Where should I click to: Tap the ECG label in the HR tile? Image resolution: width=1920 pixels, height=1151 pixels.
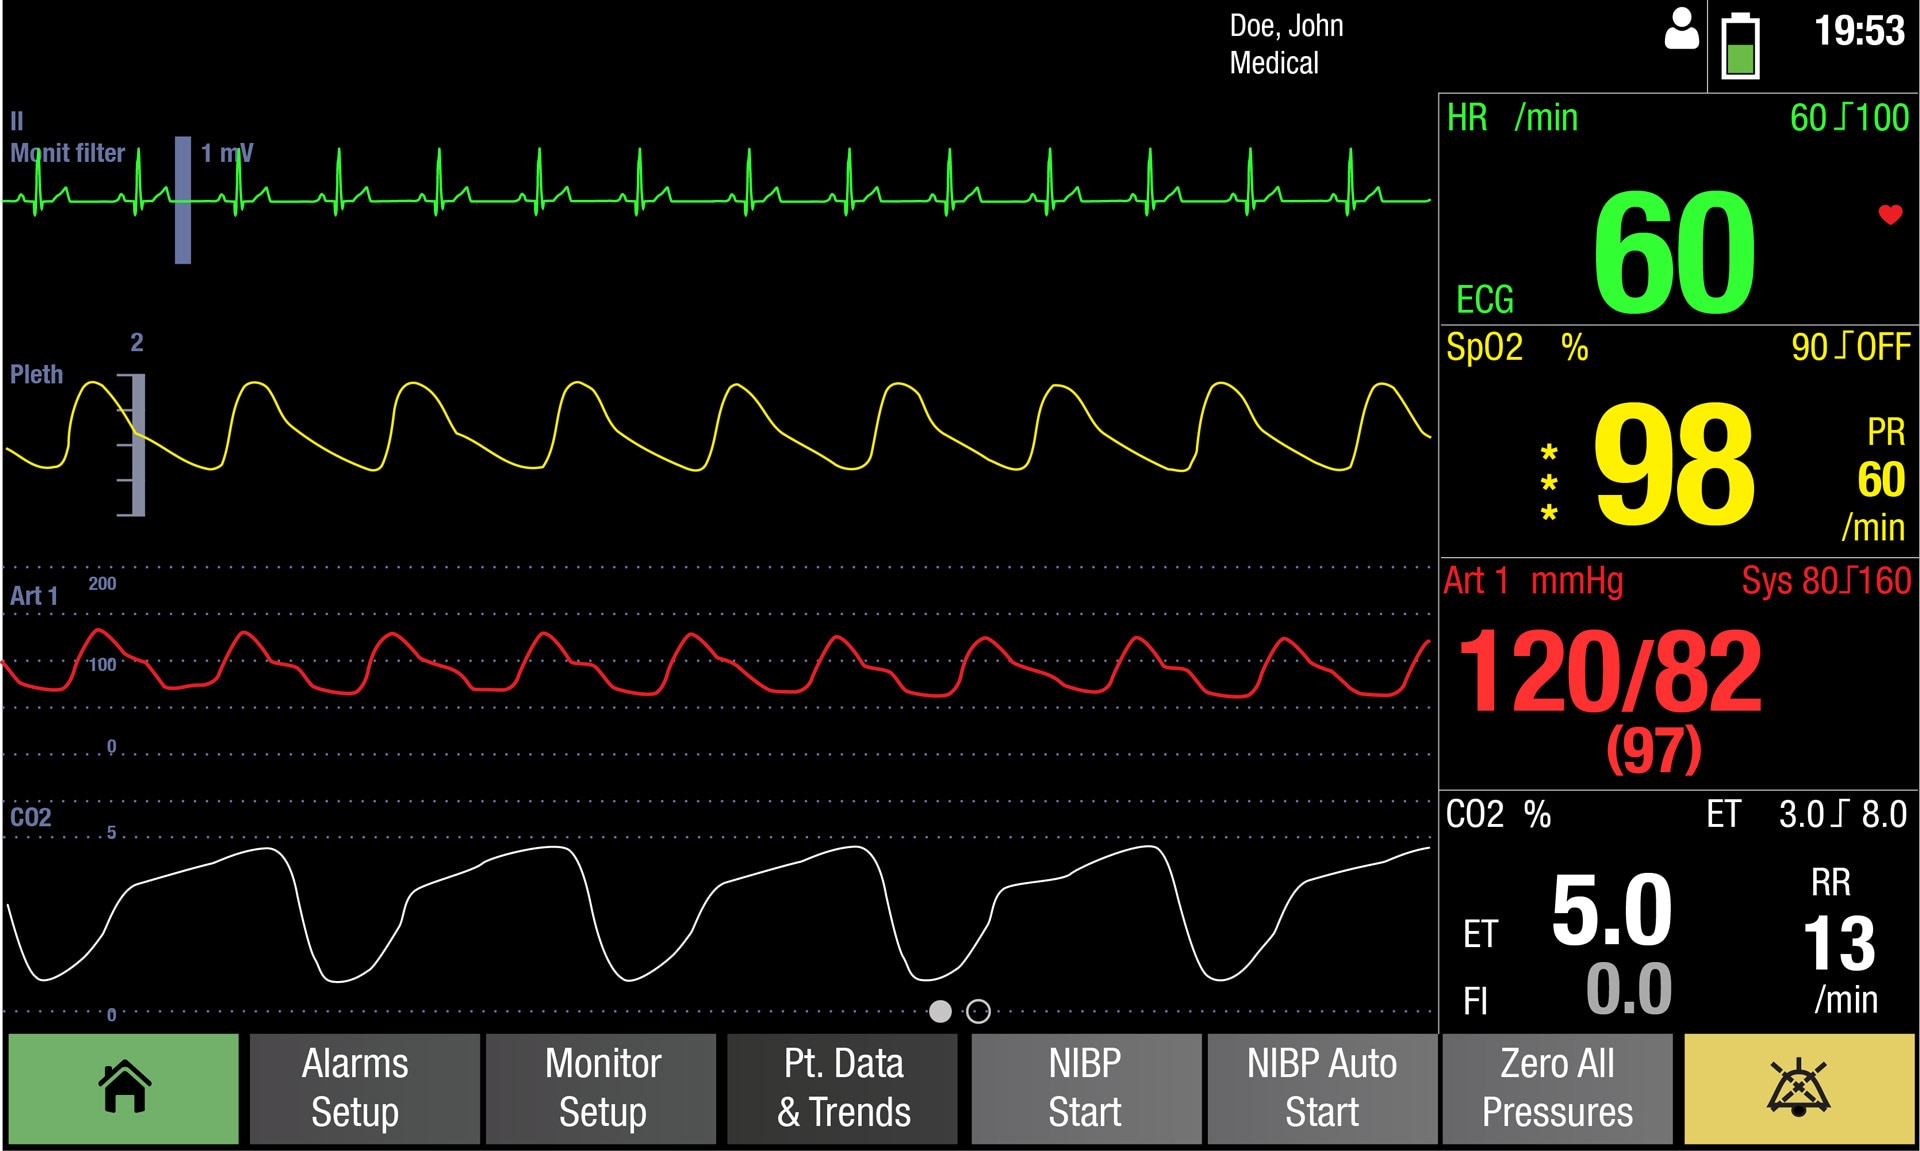point(1485,297)
